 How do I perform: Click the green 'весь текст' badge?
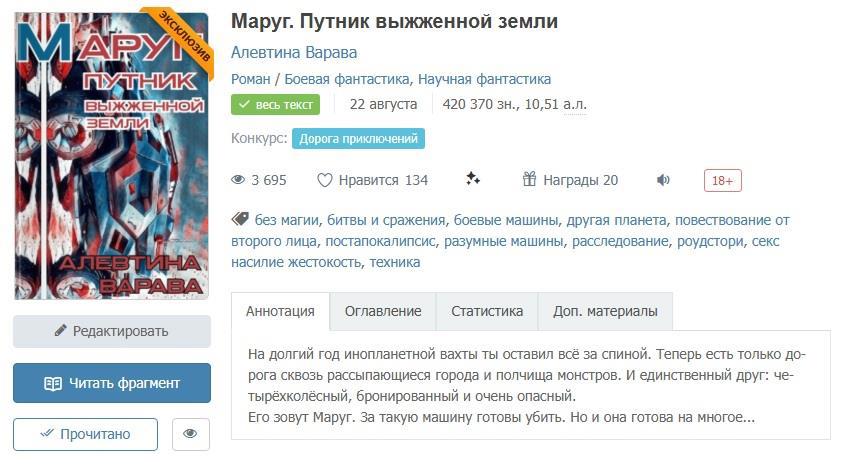(275, 104)
